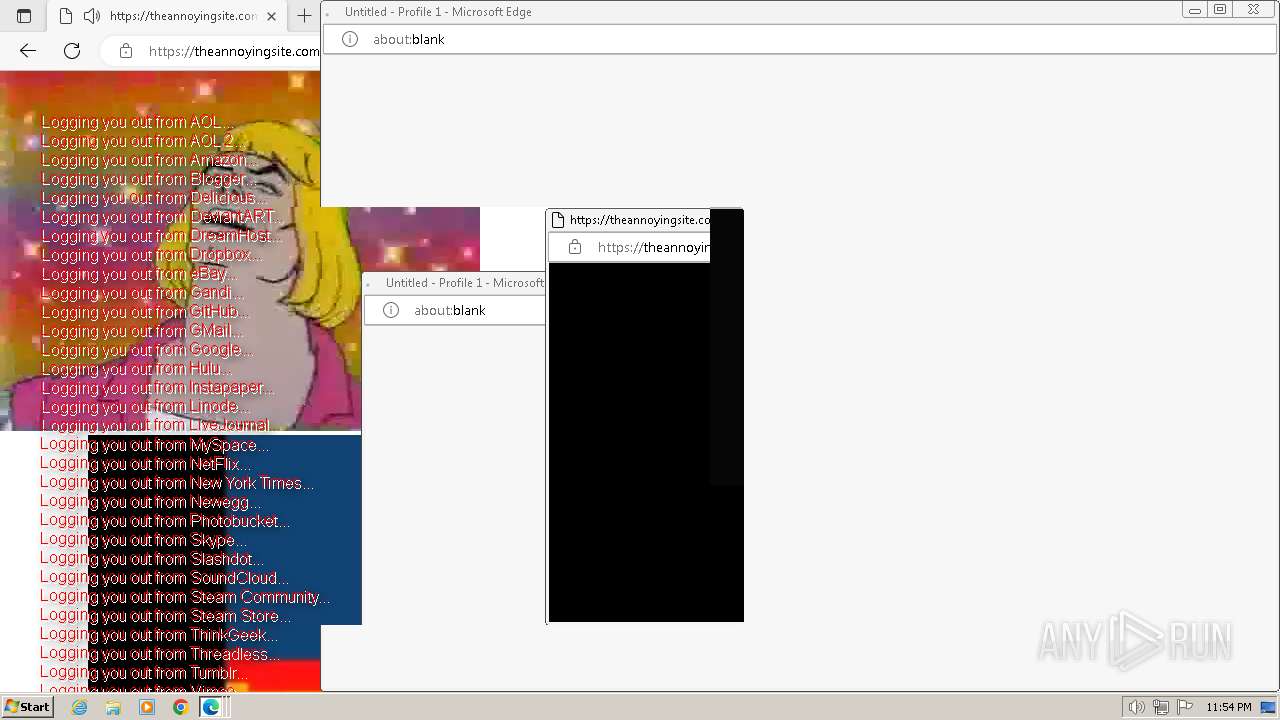Click "Logging you out from Steam Store..." line
Image resolution: width=1280 pixels, height=720 pixels.
[166, 616]
